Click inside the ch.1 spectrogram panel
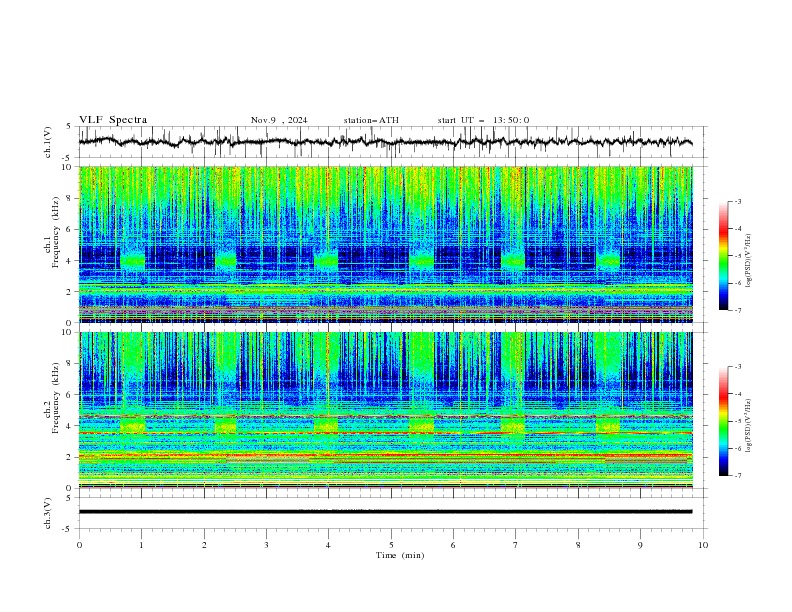The width and height of the screenshot is (792, 612). [x=385, y=244]
